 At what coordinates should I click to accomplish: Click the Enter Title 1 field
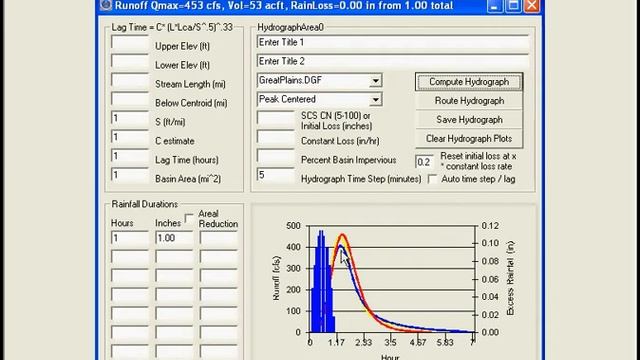click(393, 42)
